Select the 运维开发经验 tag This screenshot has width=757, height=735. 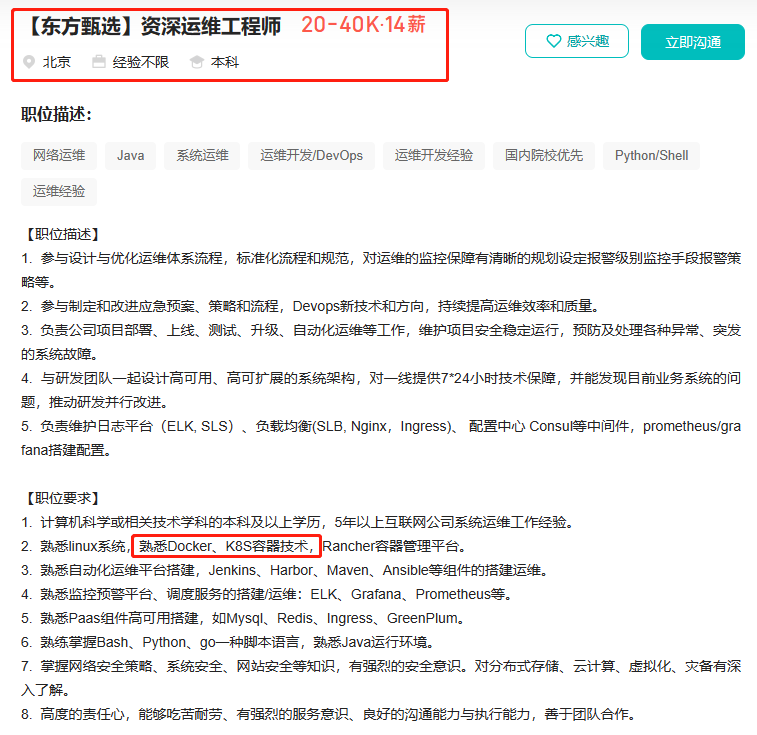(x=434, y=155)
